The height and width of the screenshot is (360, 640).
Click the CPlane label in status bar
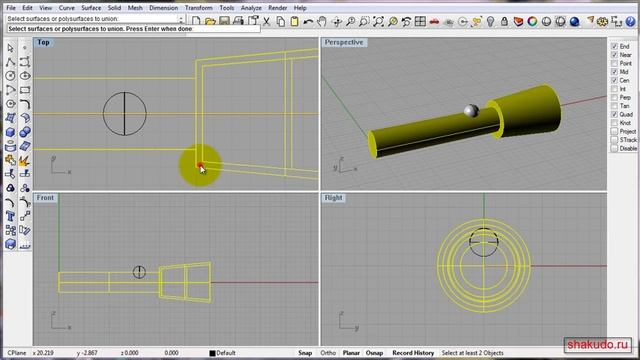[x=17, y=353]
